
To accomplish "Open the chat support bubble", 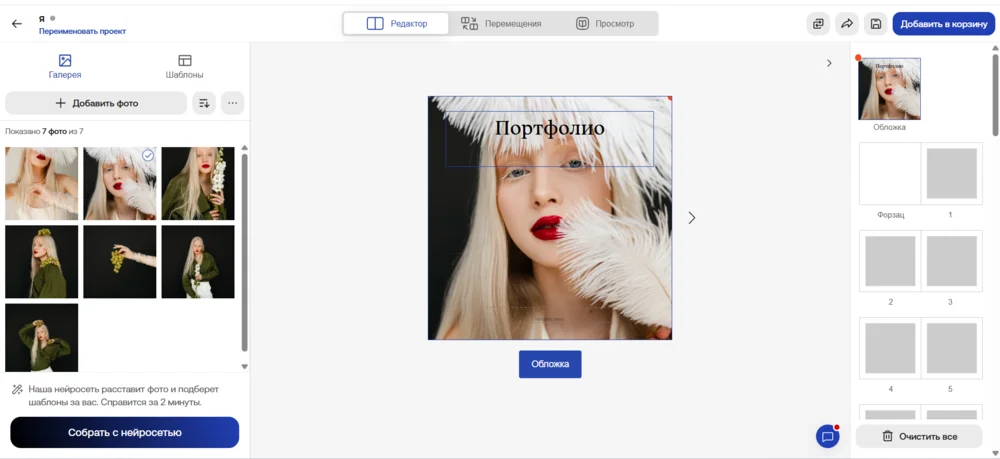I will click(827, 437).
